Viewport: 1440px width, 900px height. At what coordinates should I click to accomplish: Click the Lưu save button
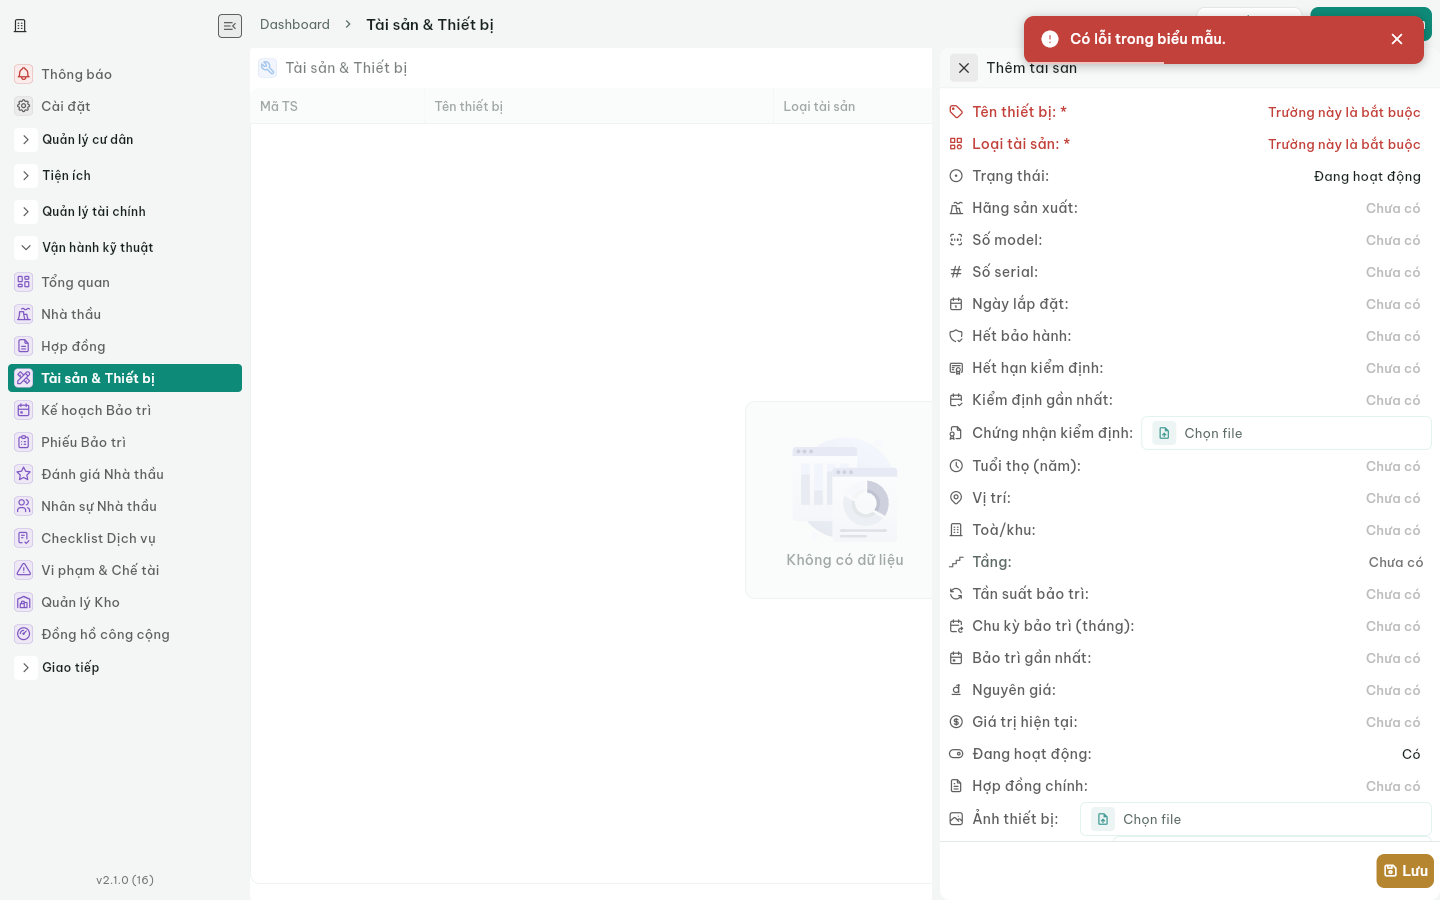pos(1405,871)
